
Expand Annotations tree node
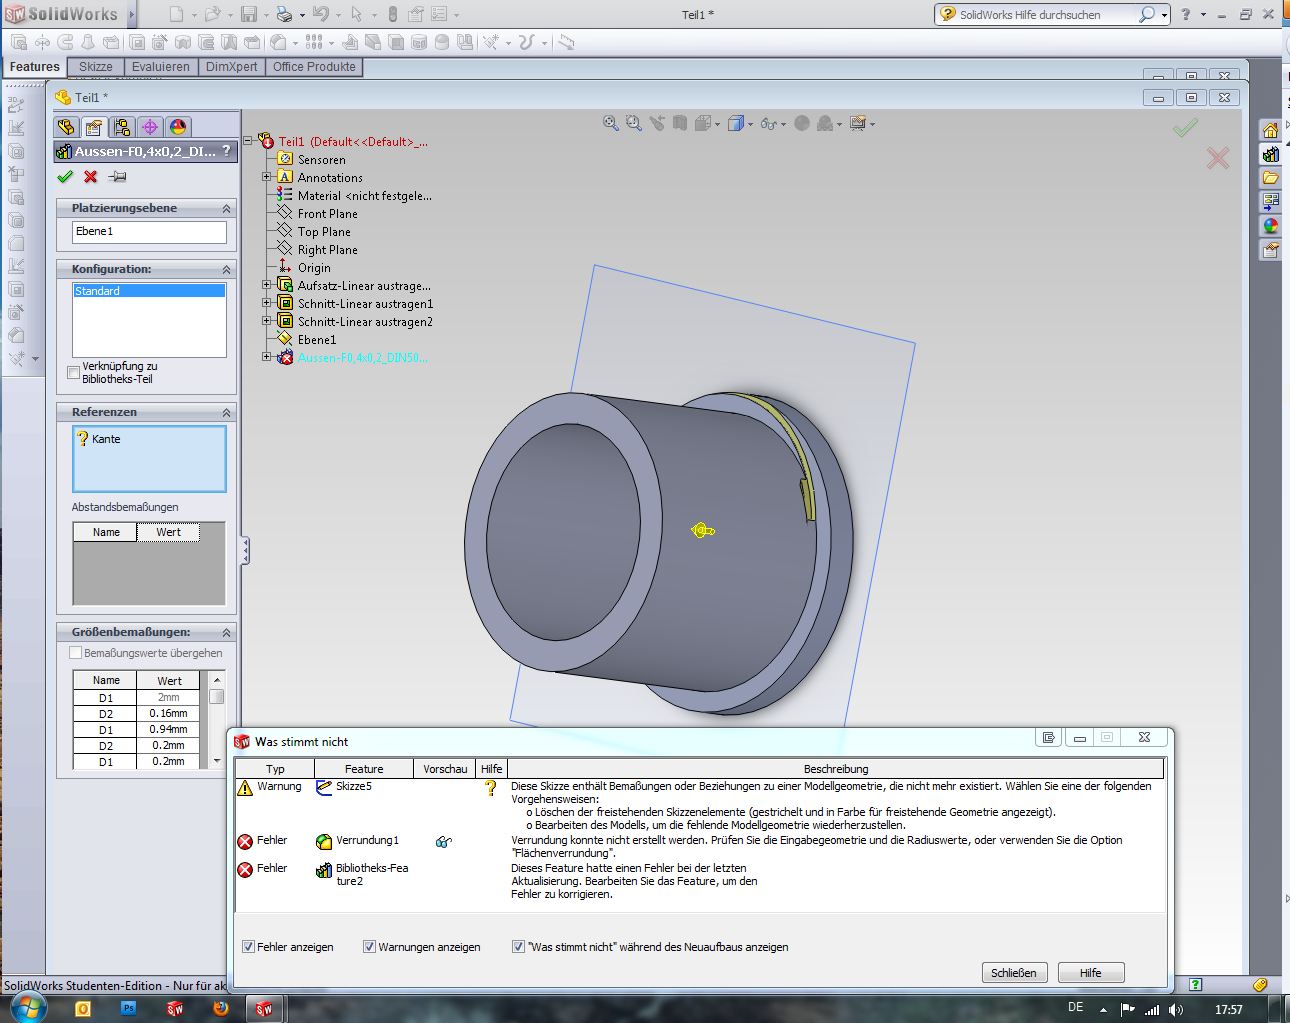click(267, 177)
